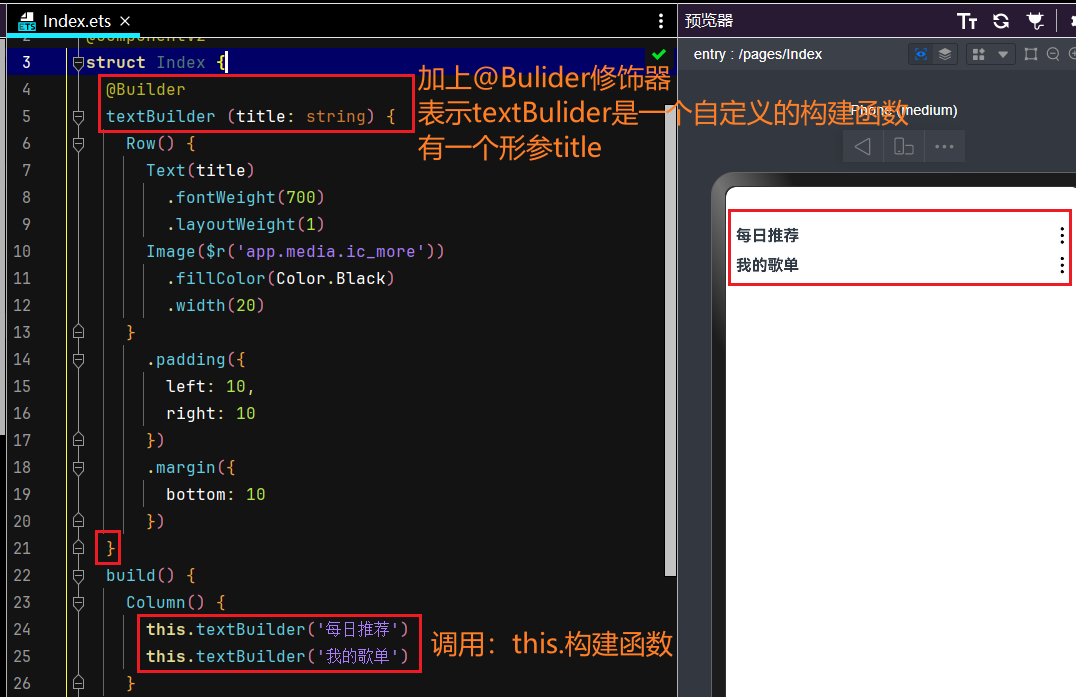Screen dimensions: 1076x697
Task: Open the editor tab options three-dot menu
Action: 661,21
